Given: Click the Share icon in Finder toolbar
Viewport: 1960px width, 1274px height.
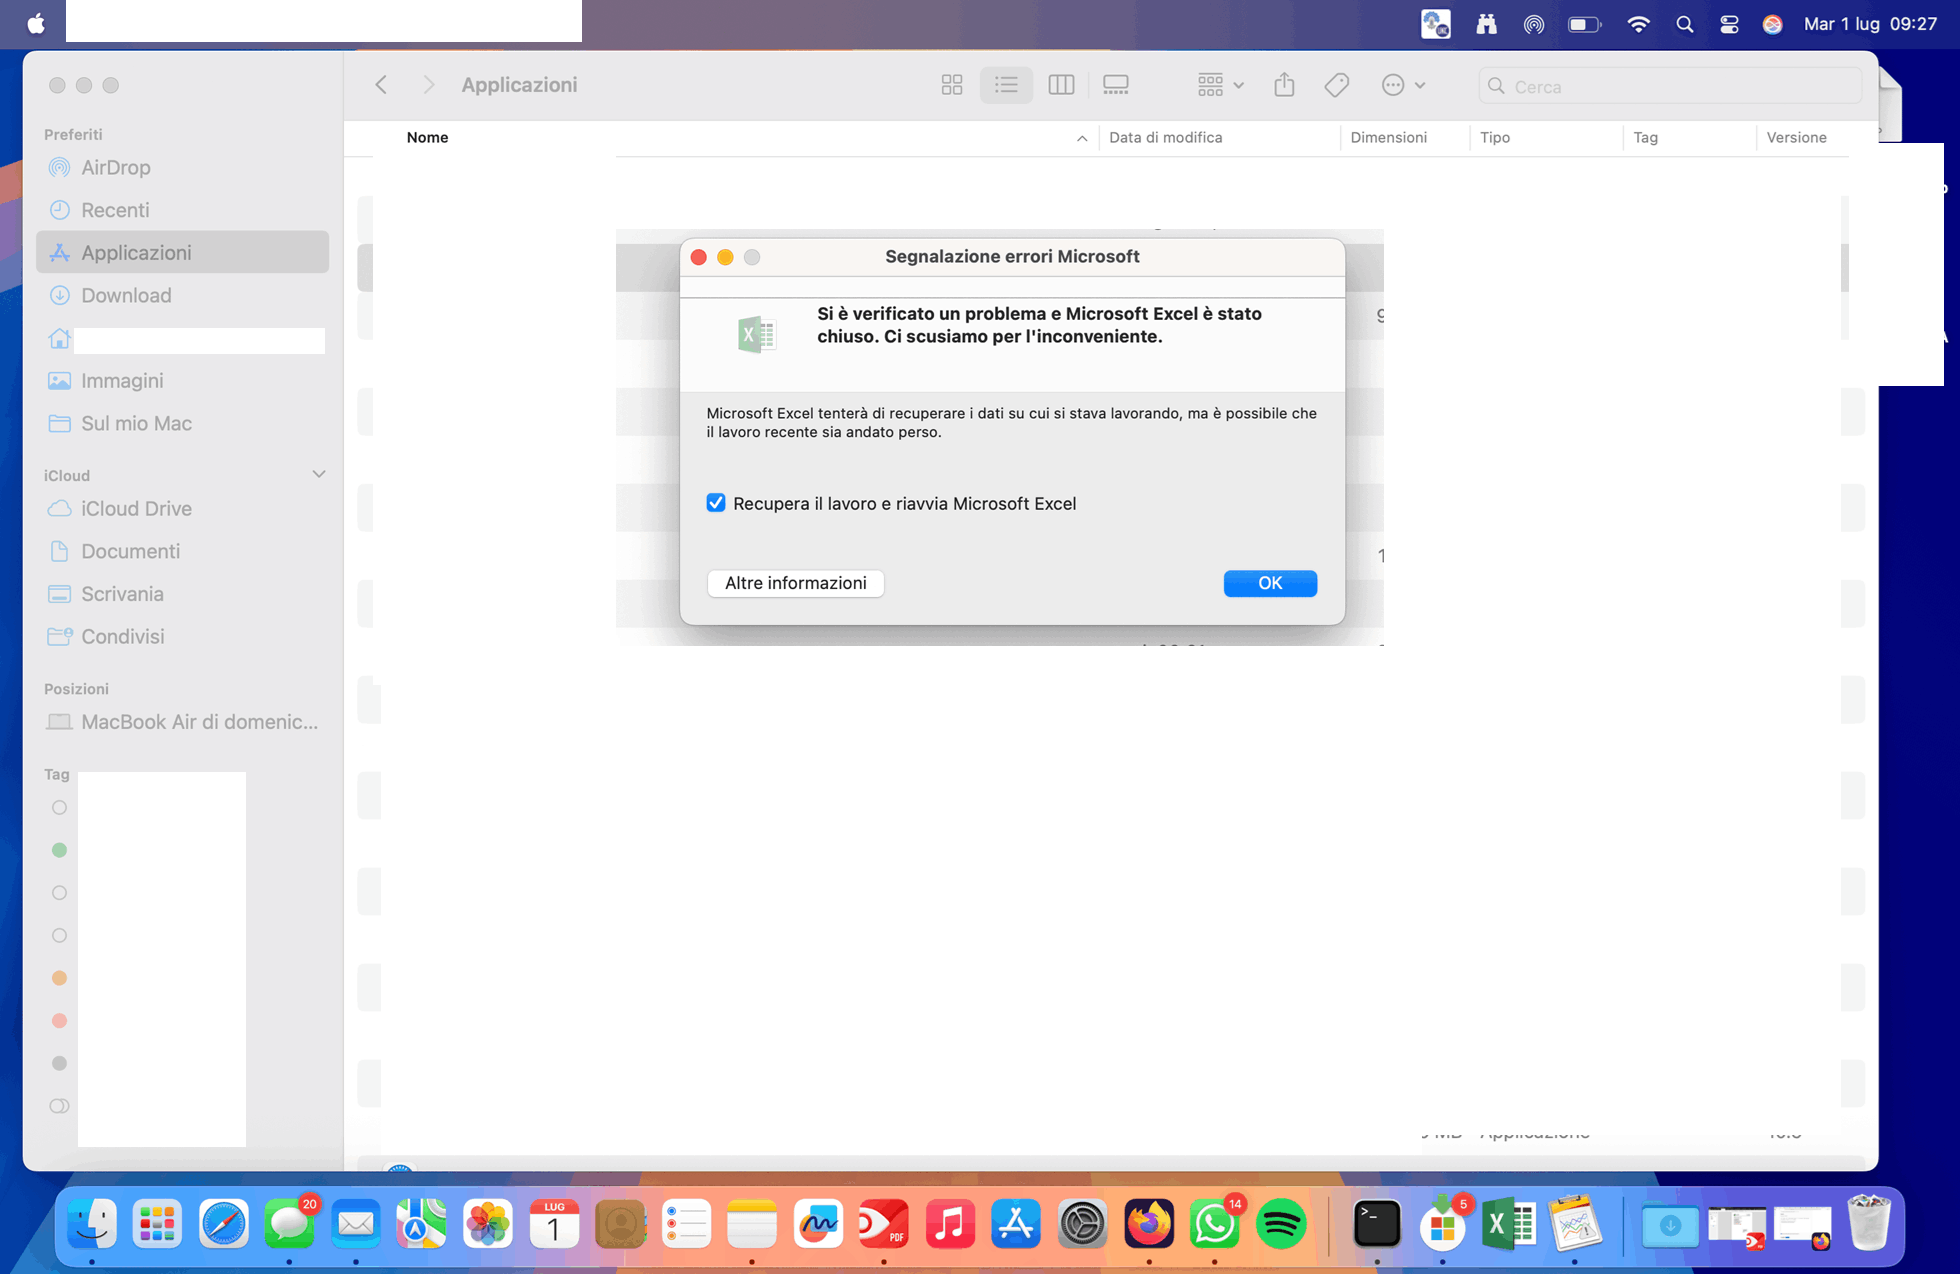Looking at the screenshot, I should (1284, 85).
